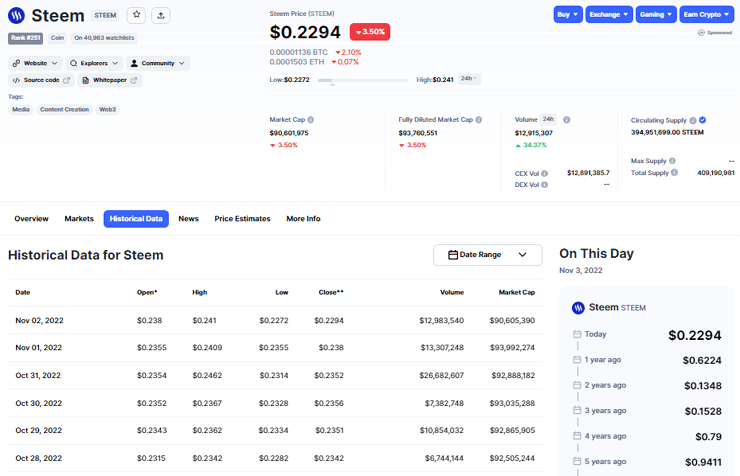
Task: Open Circulating Supply info icon
Action: click(693, 120)
